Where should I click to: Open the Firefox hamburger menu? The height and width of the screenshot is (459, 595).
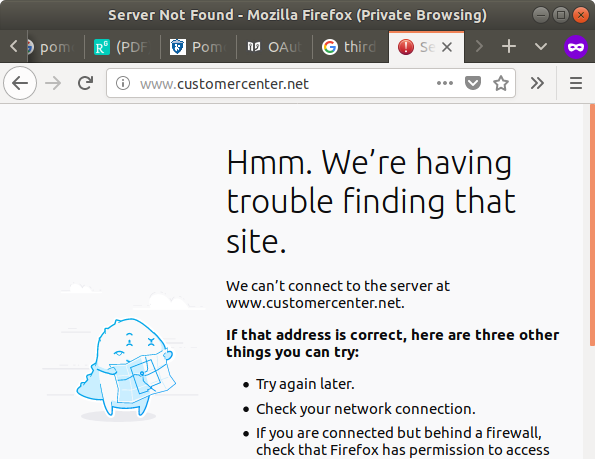(576, 83)
